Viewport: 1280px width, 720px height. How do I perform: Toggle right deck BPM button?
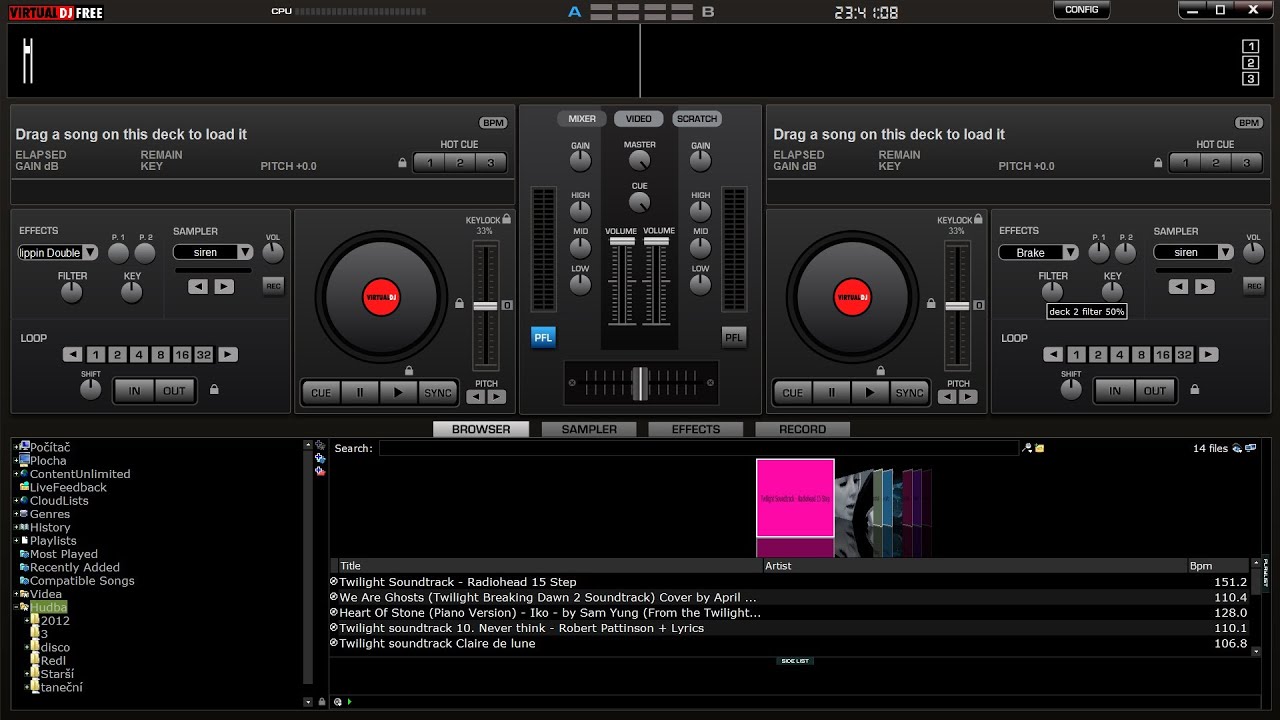click(x=1249, y=123)
